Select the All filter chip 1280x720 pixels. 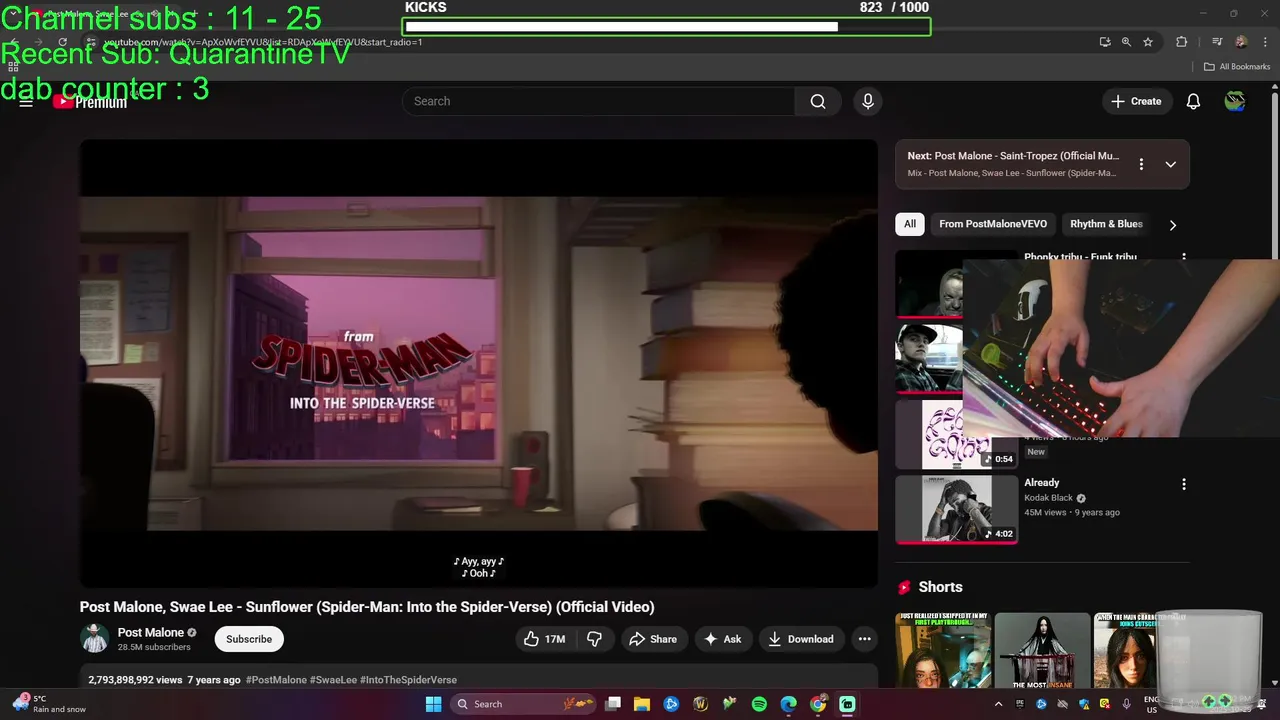pos(910,224)
